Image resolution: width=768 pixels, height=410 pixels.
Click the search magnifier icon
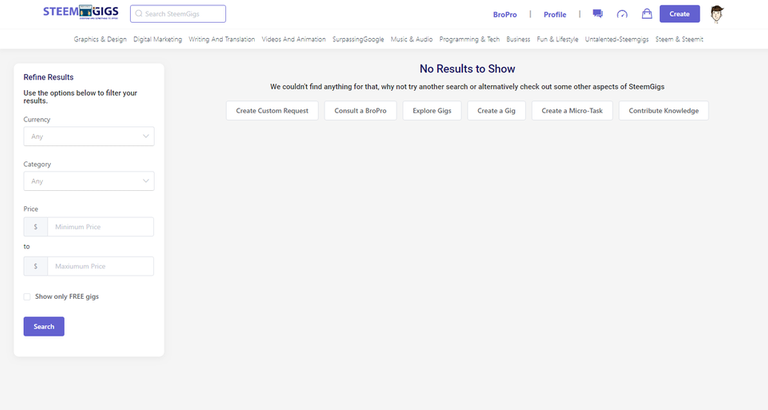pos(139,14)
